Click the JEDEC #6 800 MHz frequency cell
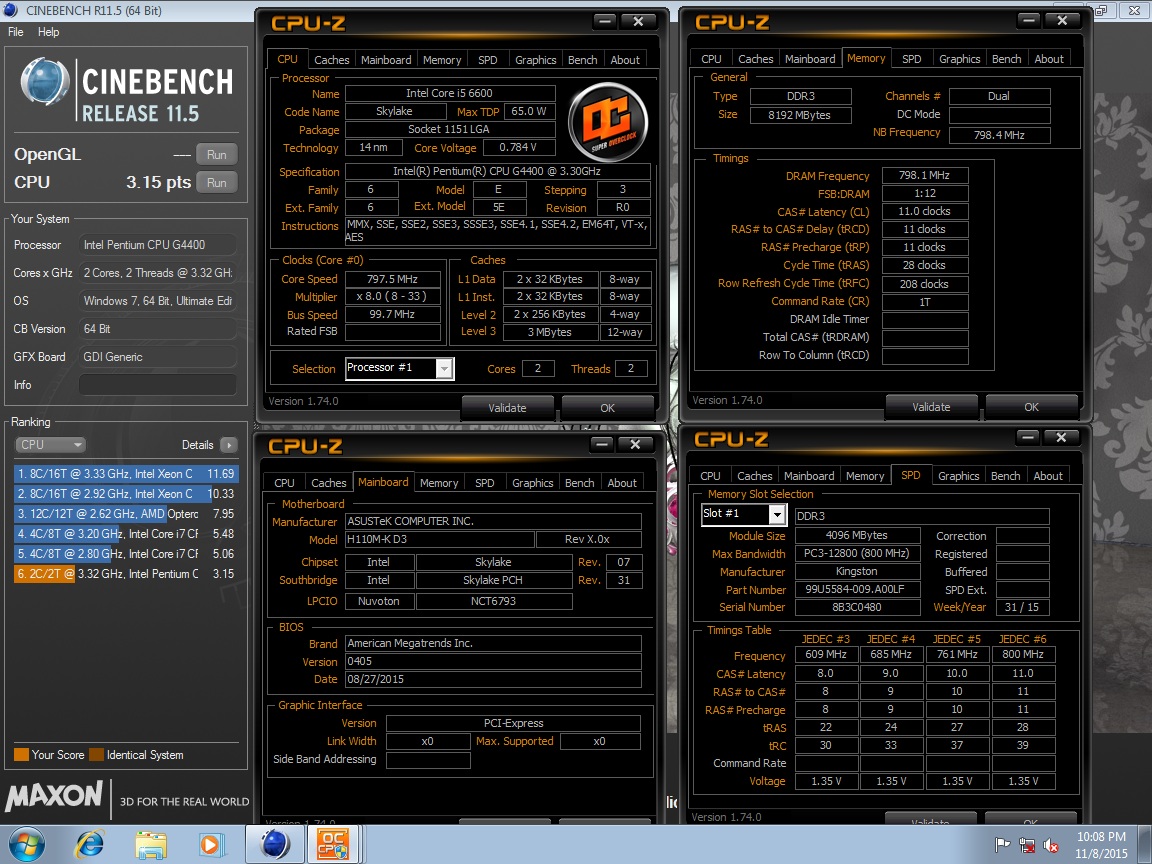The height and width of the screenshot is (864, 1152). 1023,654
